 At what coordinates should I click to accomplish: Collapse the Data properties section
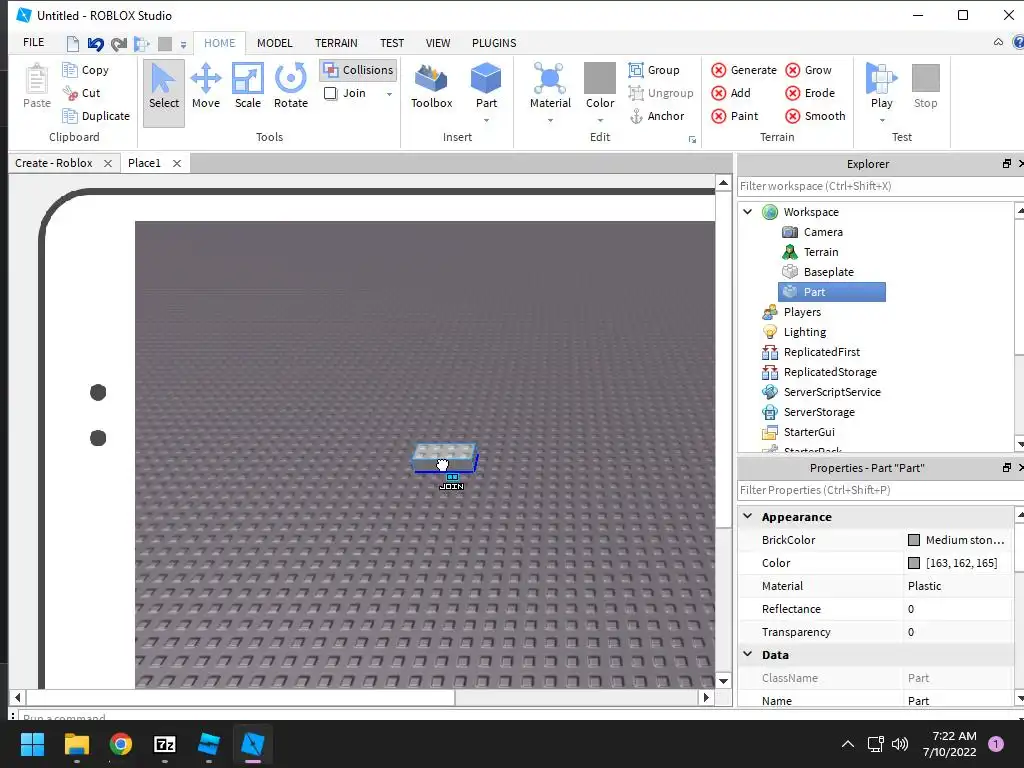[748, 654]
